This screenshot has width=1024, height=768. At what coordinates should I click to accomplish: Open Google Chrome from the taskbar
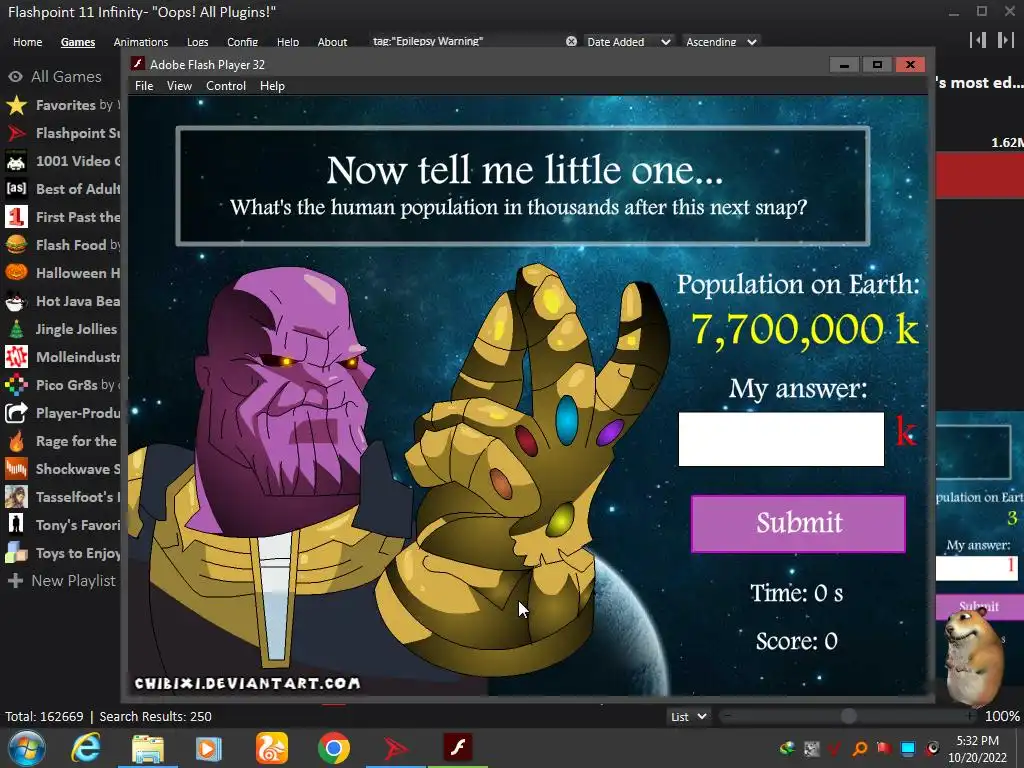(334, 748)
